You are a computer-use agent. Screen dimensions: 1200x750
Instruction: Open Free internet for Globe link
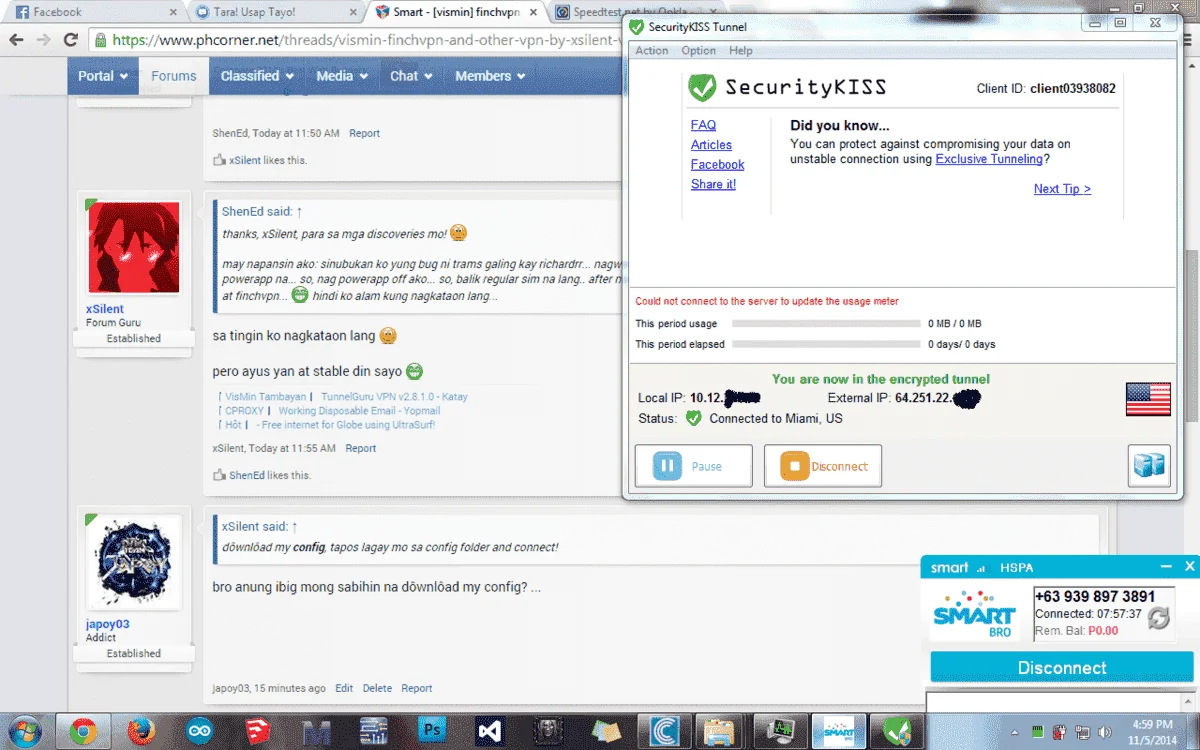[348, 425]
